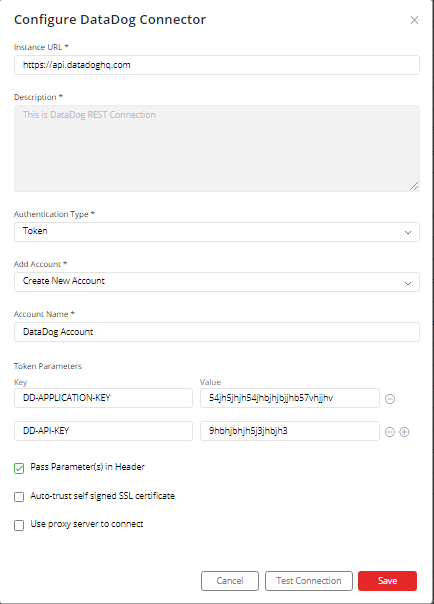Open the Authentication Type dropdown
The image size is (434, 604).
(x=217, y=232)
